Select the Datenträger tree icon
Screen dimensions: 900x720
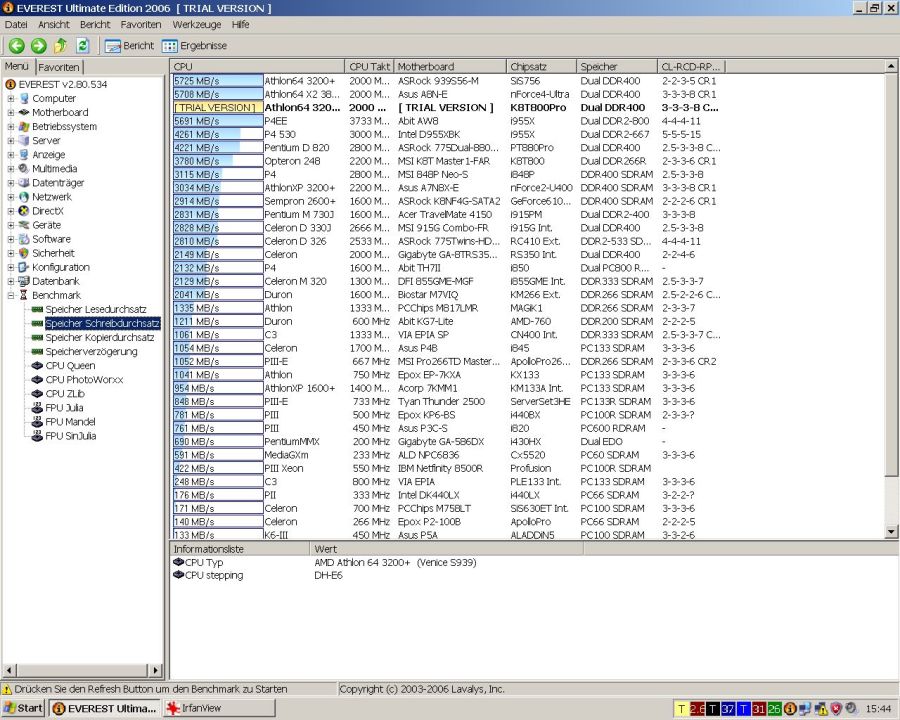(24, 183)
